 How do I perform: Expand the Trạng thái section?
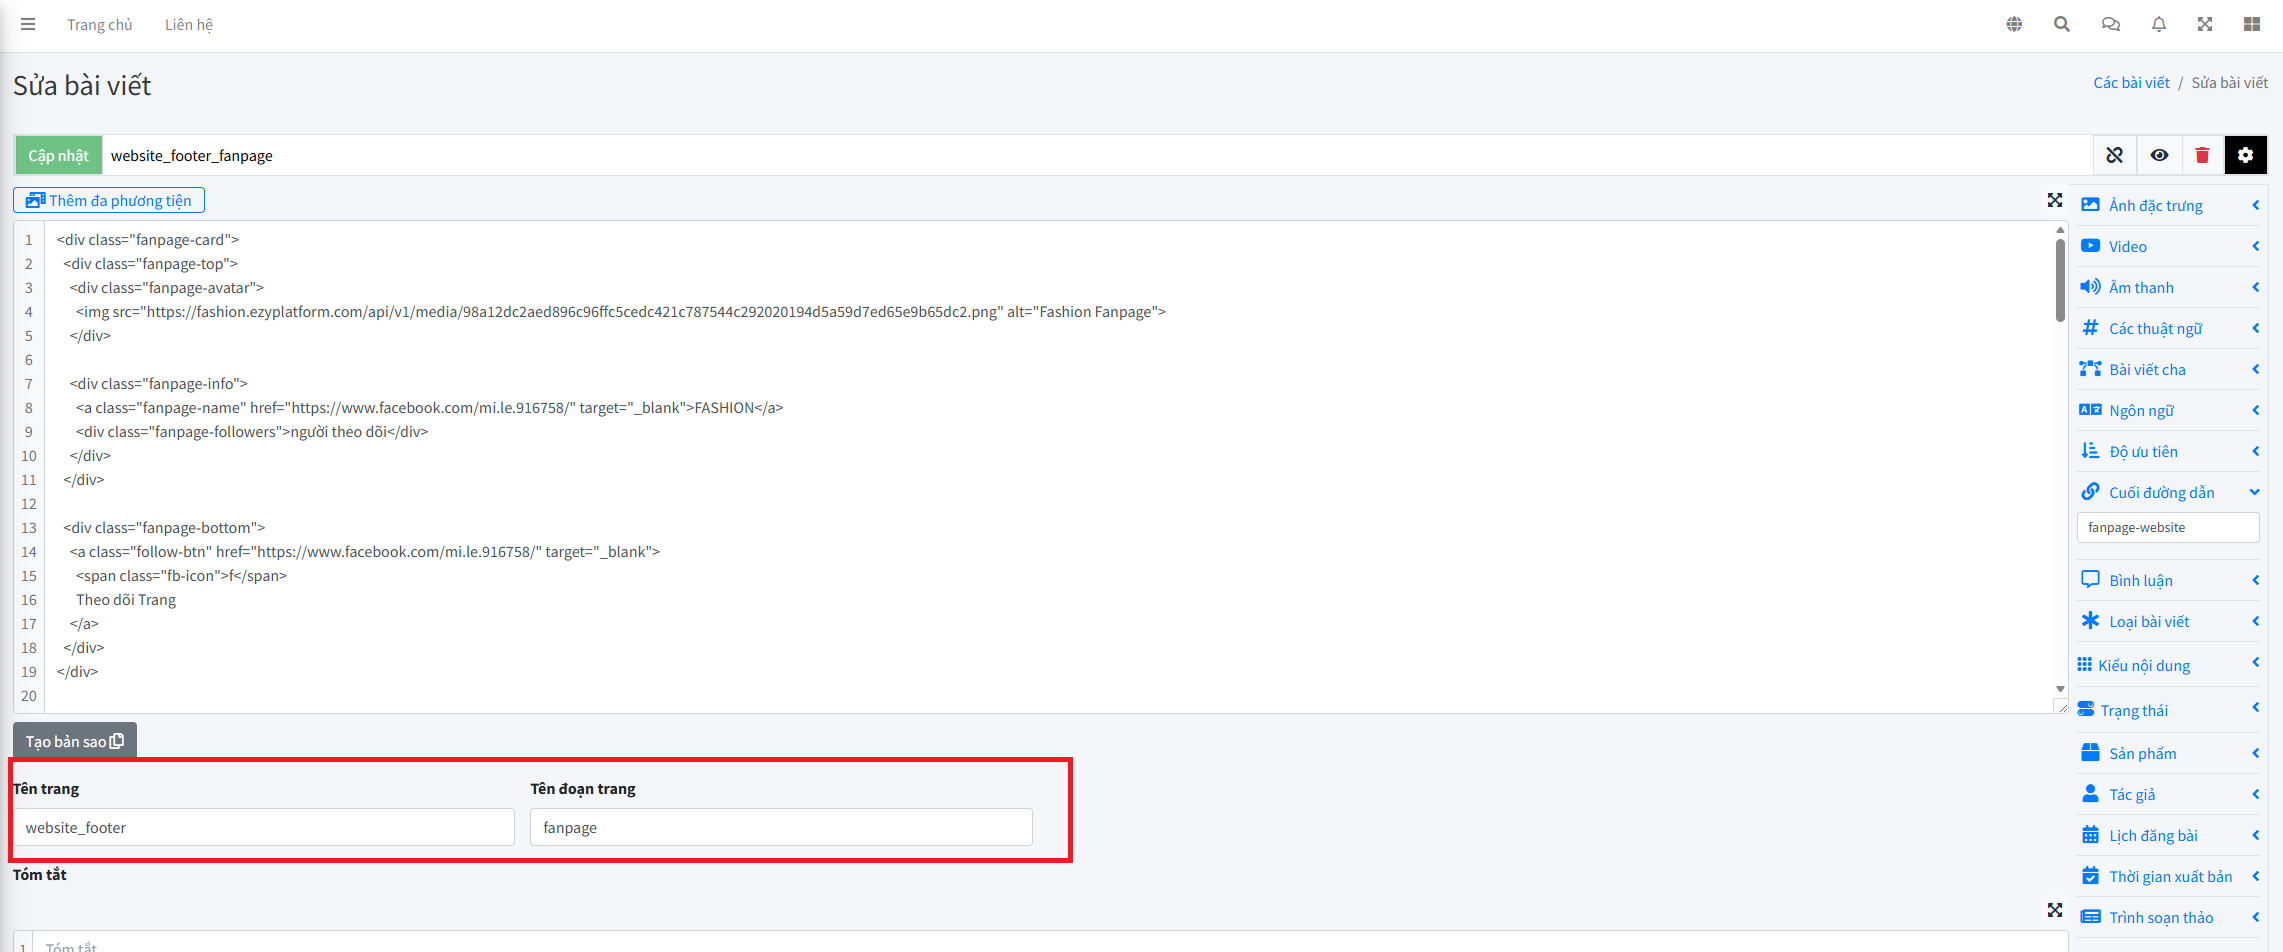tap(2167, 710)
